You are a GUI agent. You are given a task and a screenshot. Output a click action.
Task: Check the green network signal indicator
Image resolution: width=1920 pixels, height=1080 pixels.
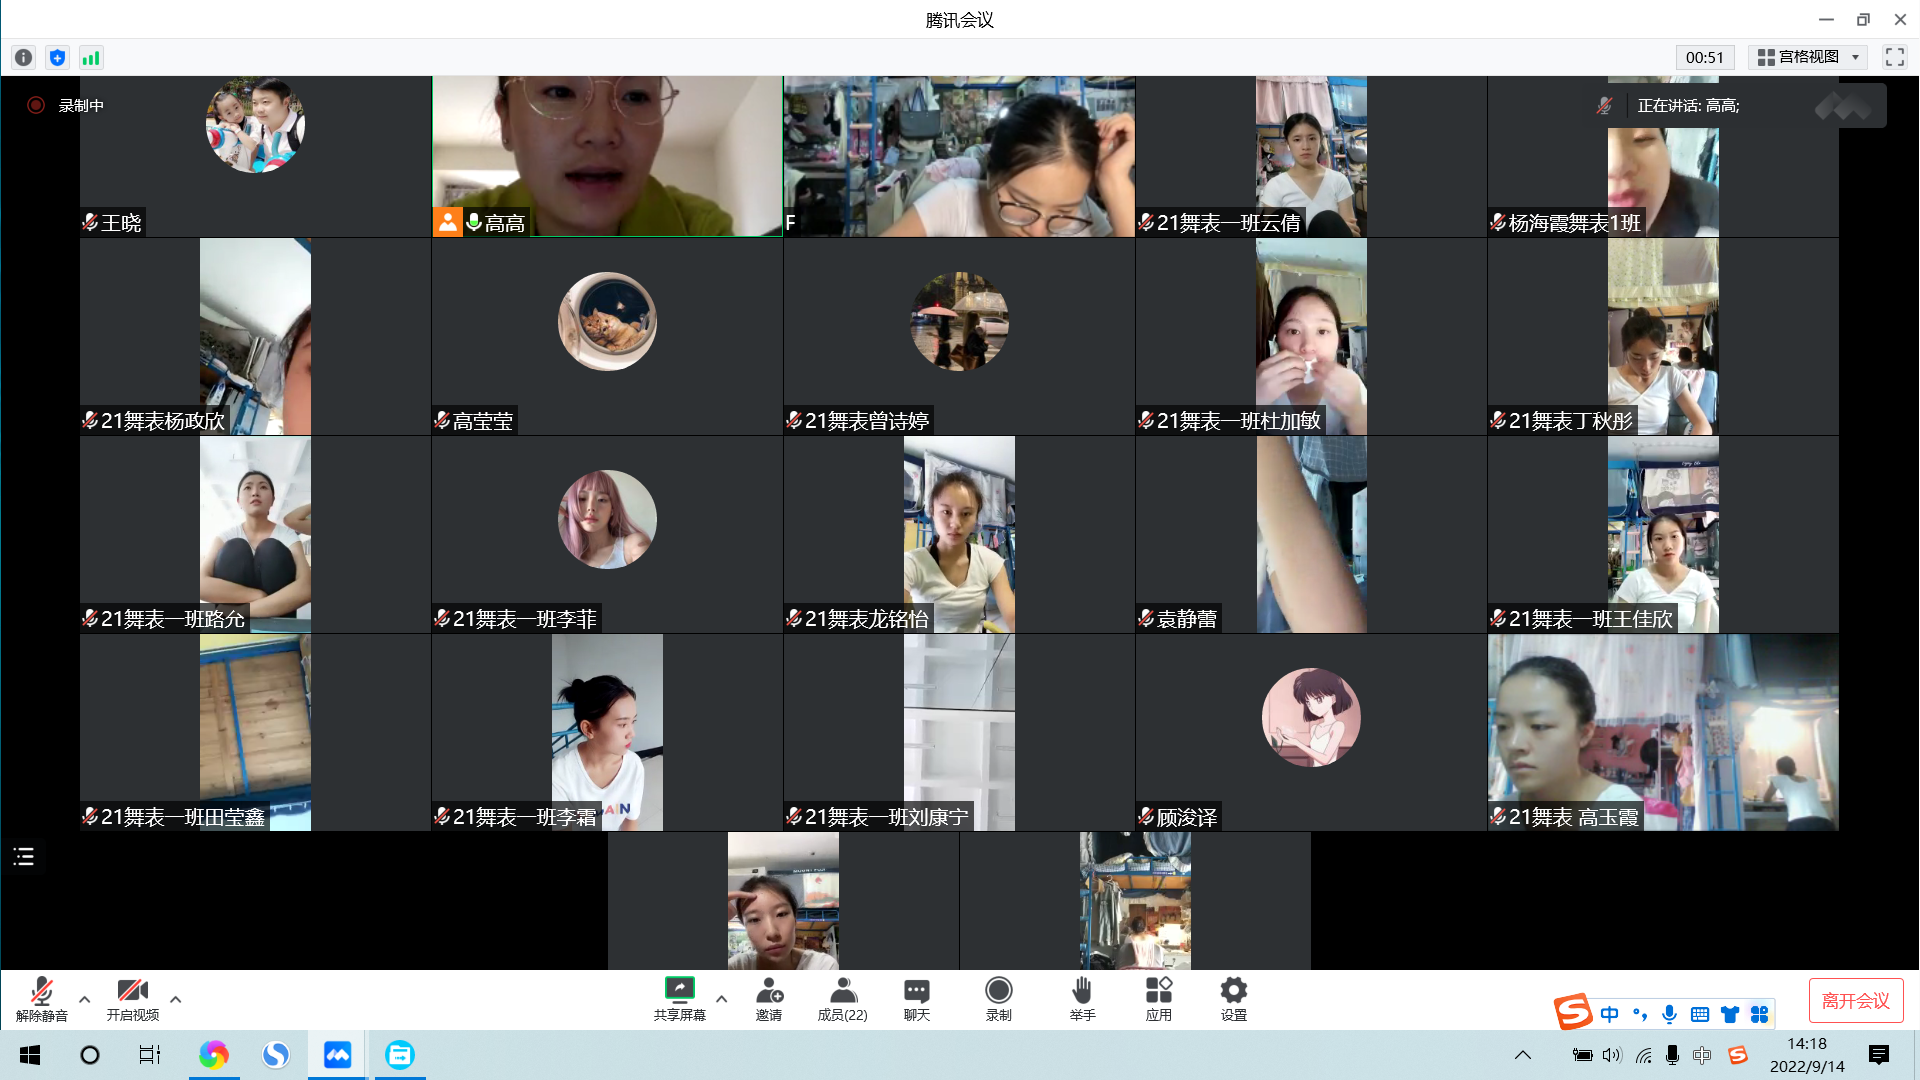pos(91,58)
